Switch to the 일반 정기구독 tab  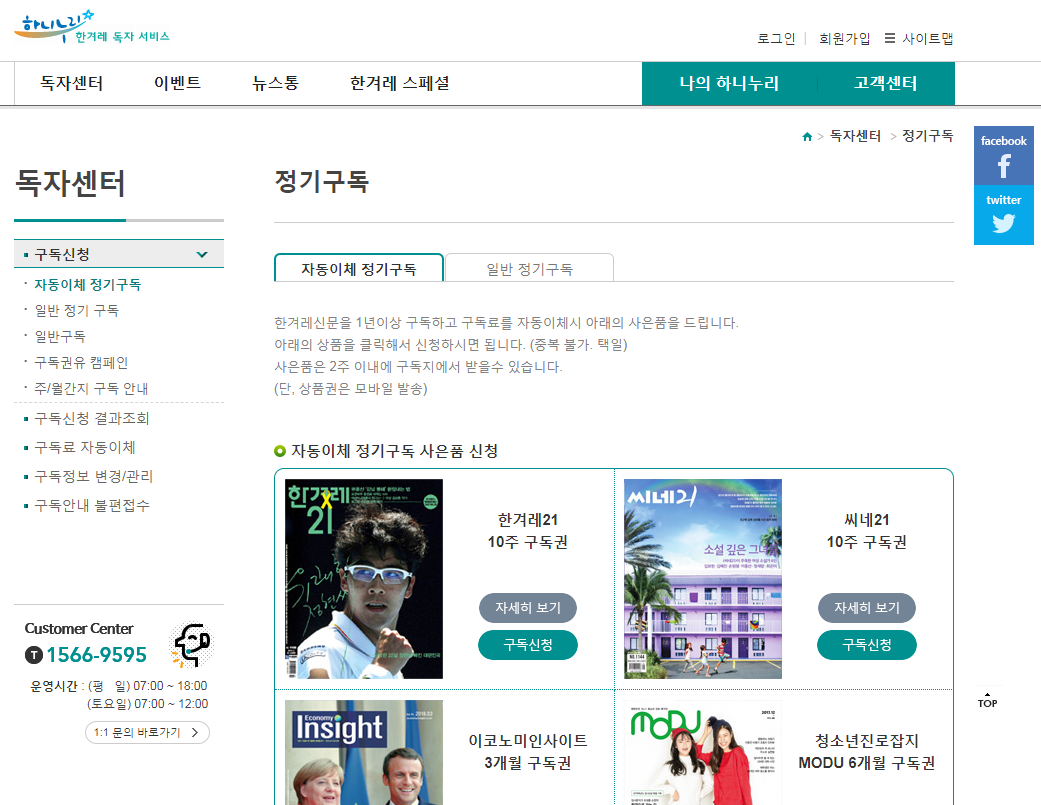tap(529, 268)
